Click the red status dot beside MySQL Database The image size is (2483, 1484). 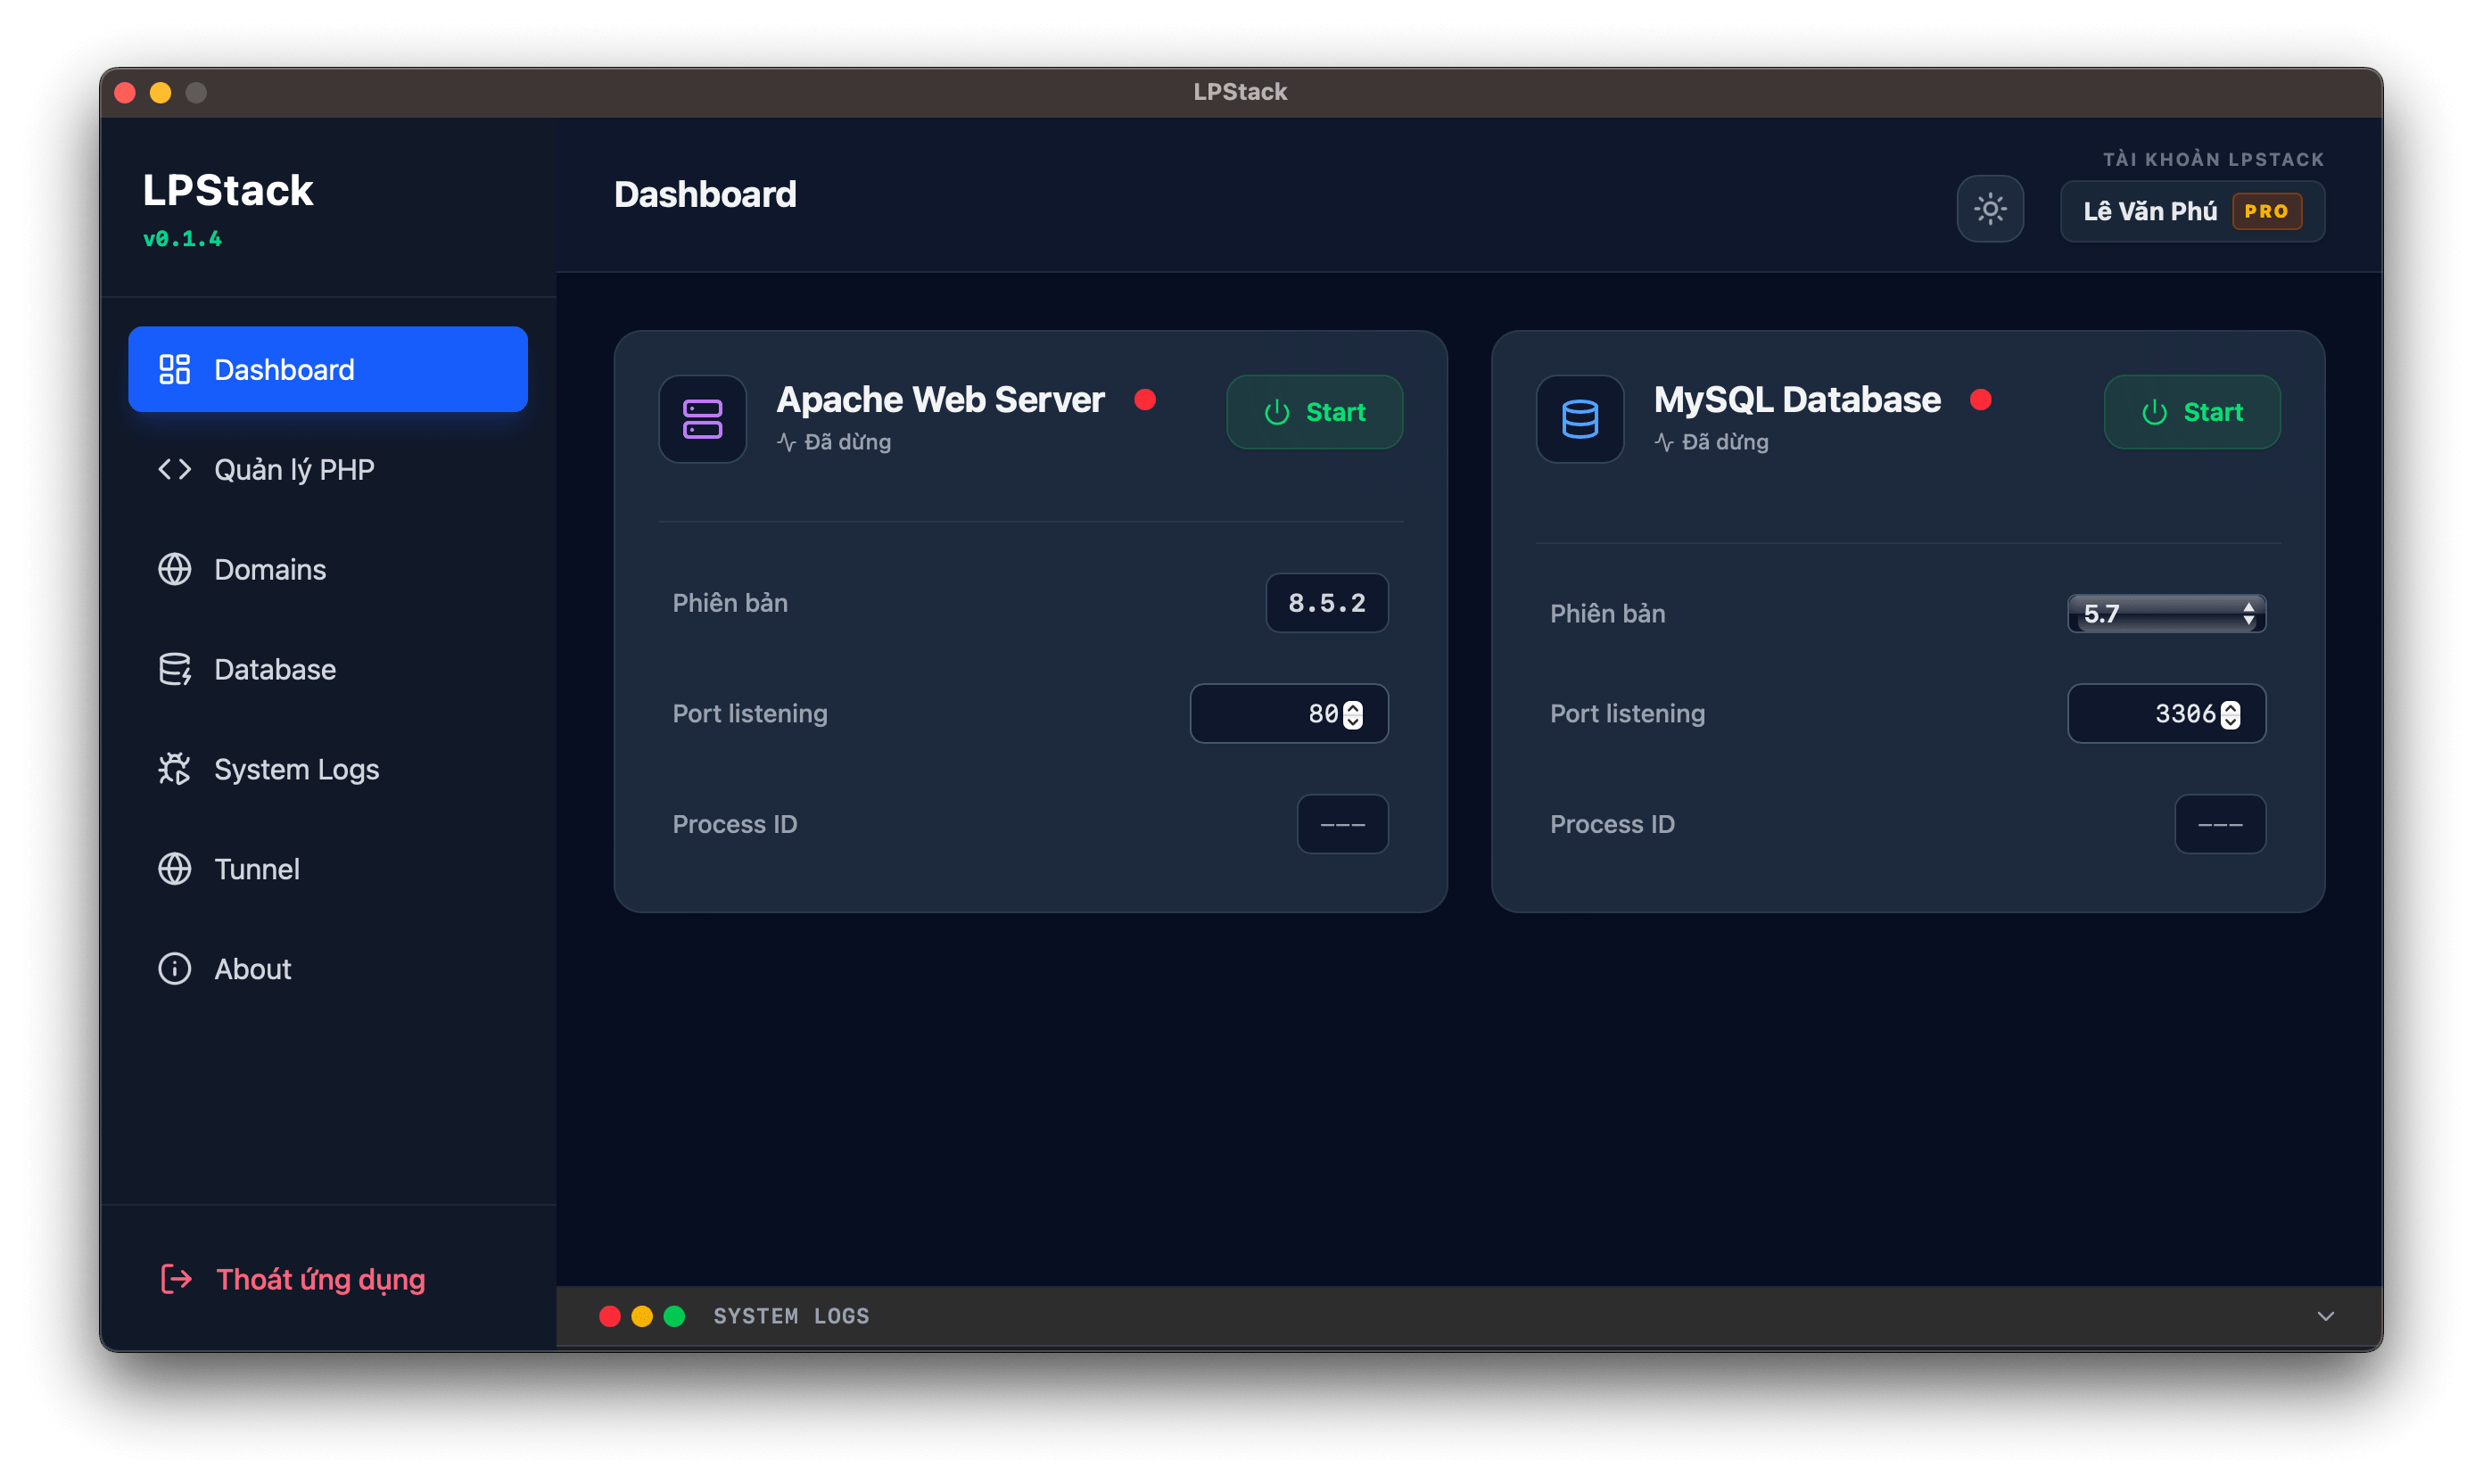(1982, 399)
